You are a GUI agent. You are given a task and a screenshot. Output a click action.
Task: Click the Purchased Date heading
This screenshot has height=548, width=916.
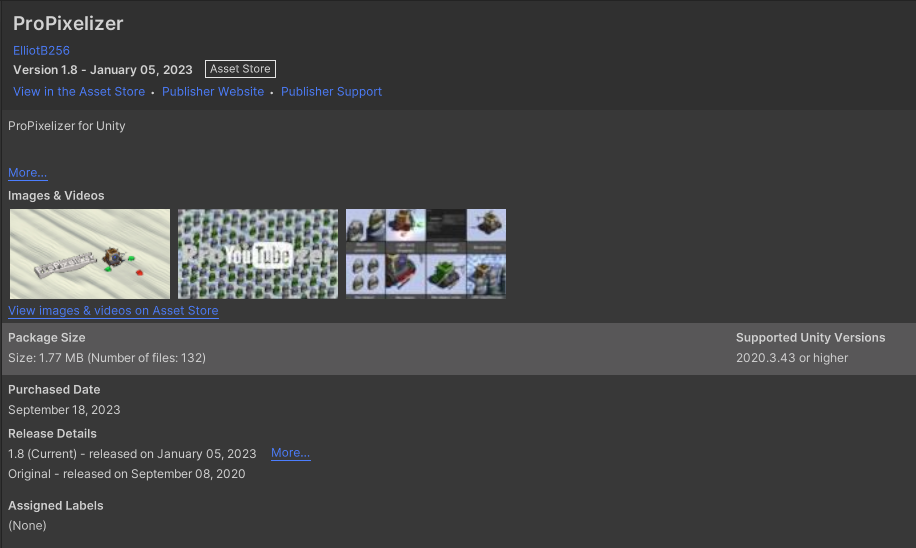pyautogui.click(x=54, y=390)
